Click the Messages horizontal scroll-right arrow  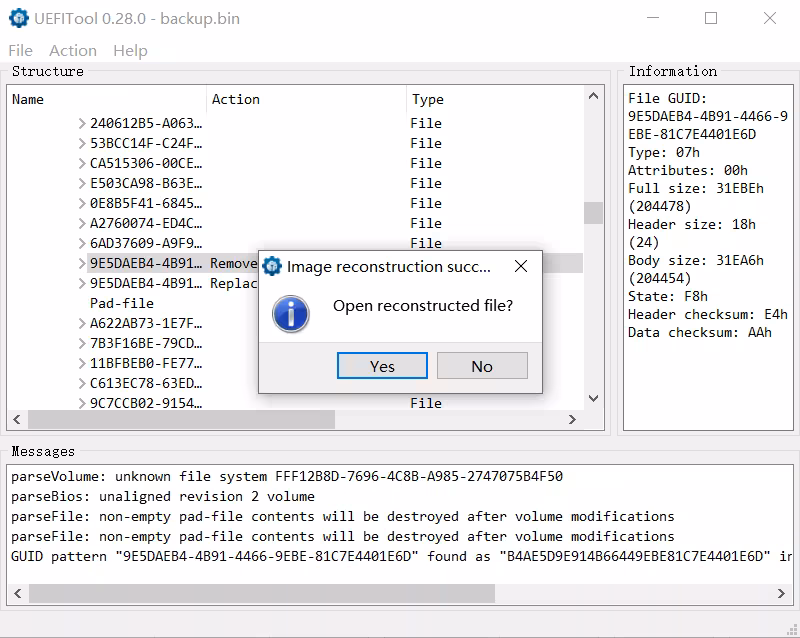point(781,594)
